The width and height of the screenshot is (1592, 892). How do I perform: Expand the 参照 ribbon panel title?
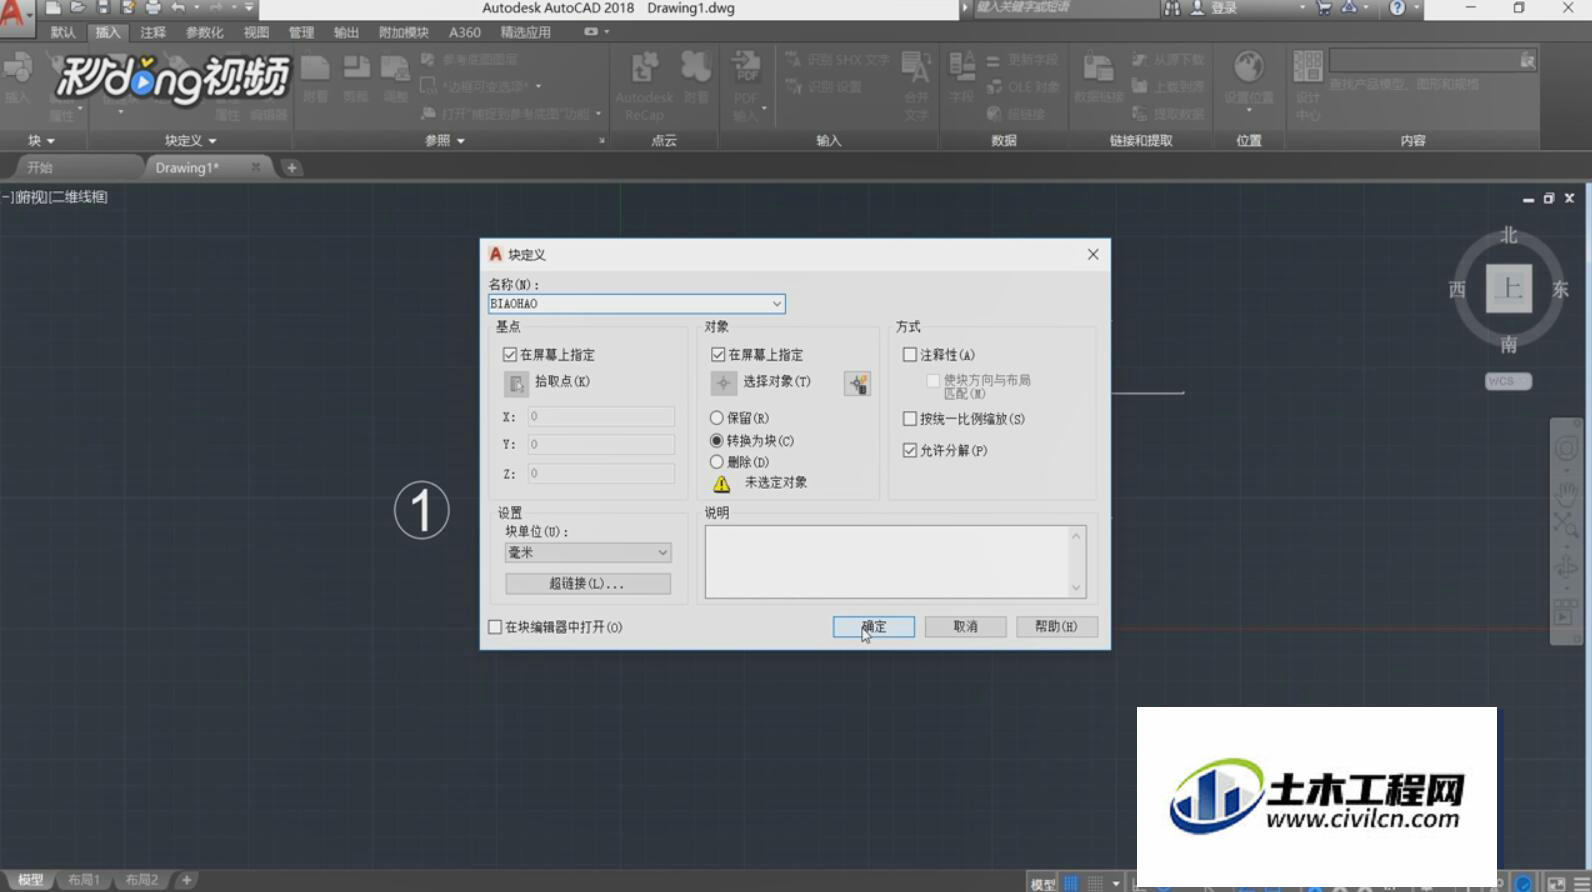point(445,141)
